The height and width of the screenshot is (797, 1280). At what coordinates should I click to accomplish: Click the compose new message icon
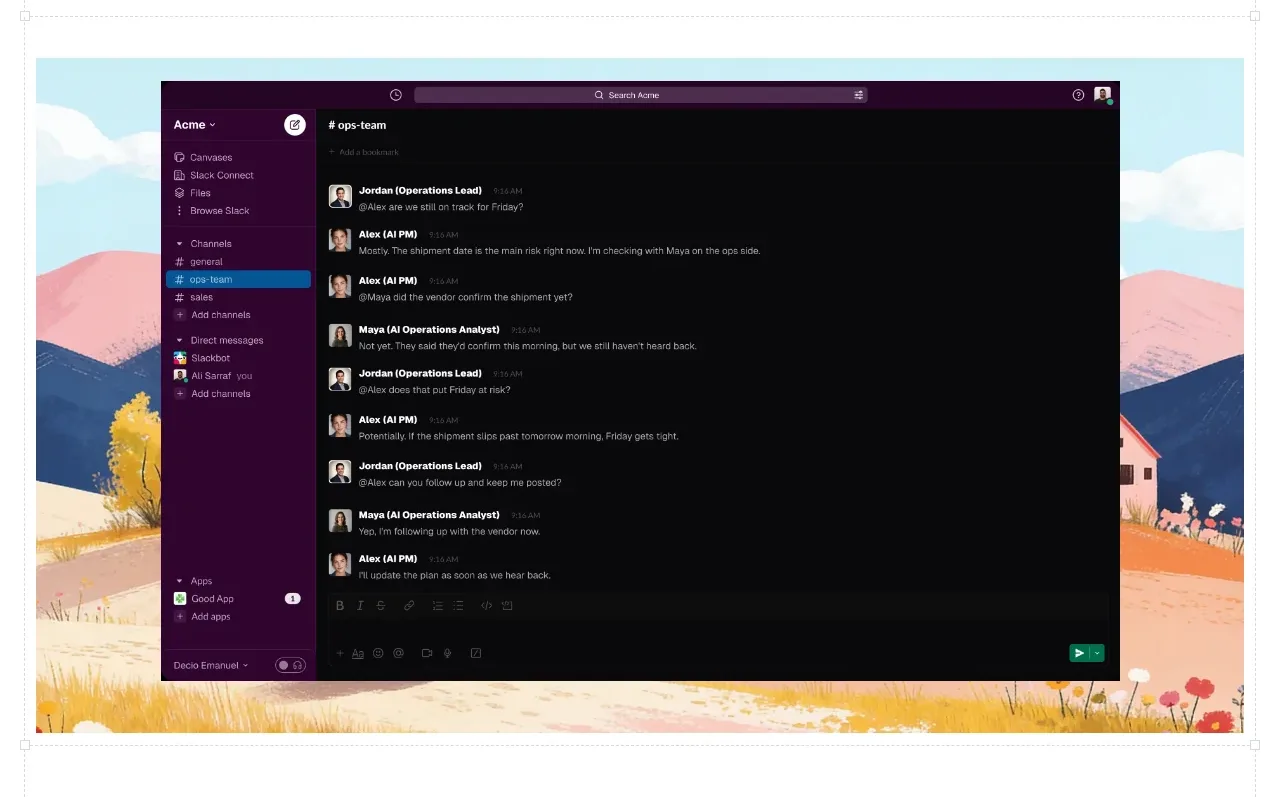[294, 124]
